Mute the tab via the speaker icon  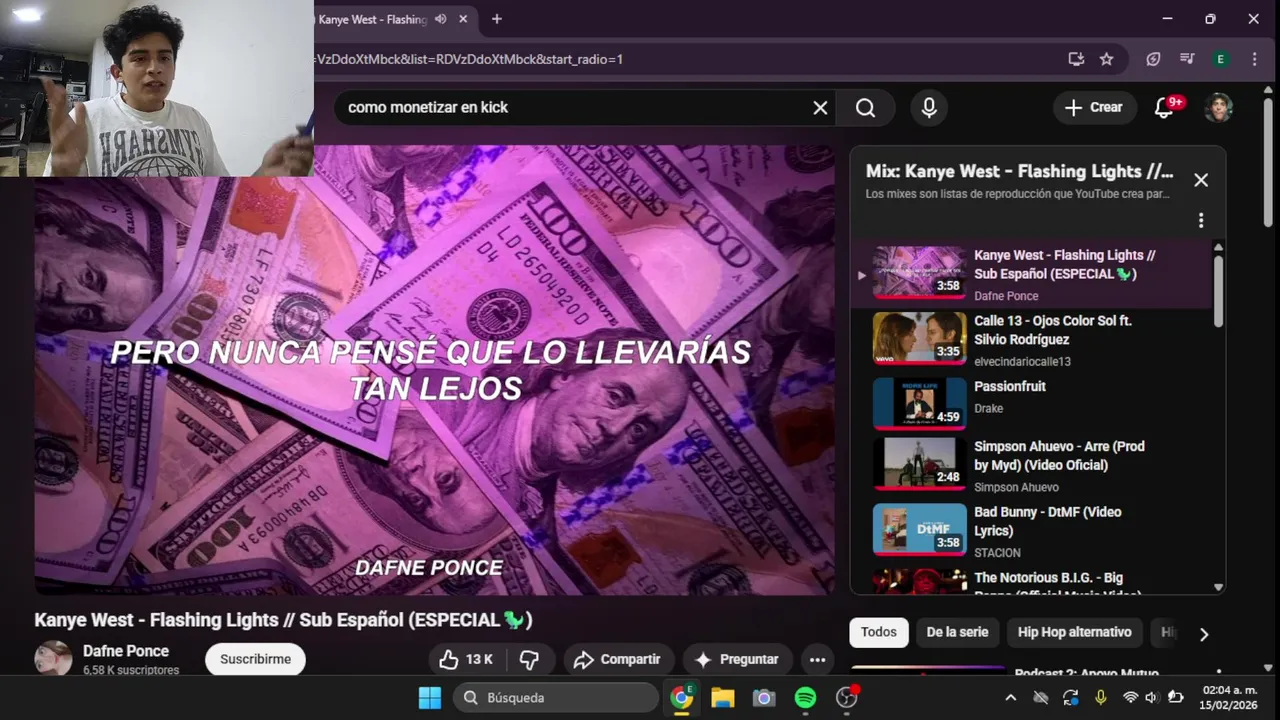pyautogui.click(x=440, y=19)
